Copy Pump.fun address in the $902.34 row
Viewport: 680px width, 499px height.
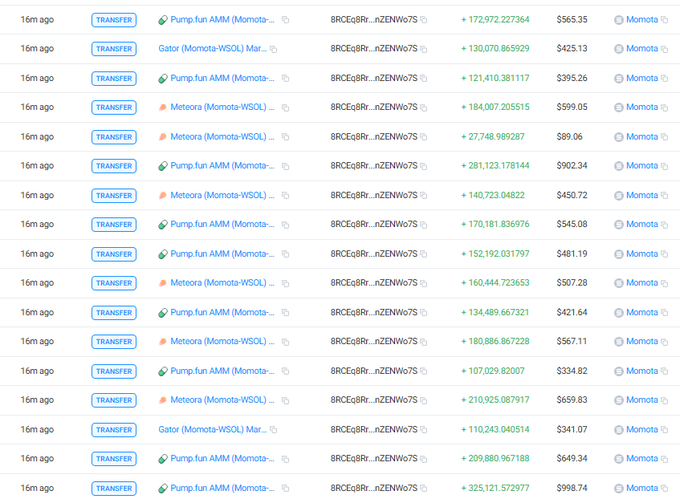(285, 166)
